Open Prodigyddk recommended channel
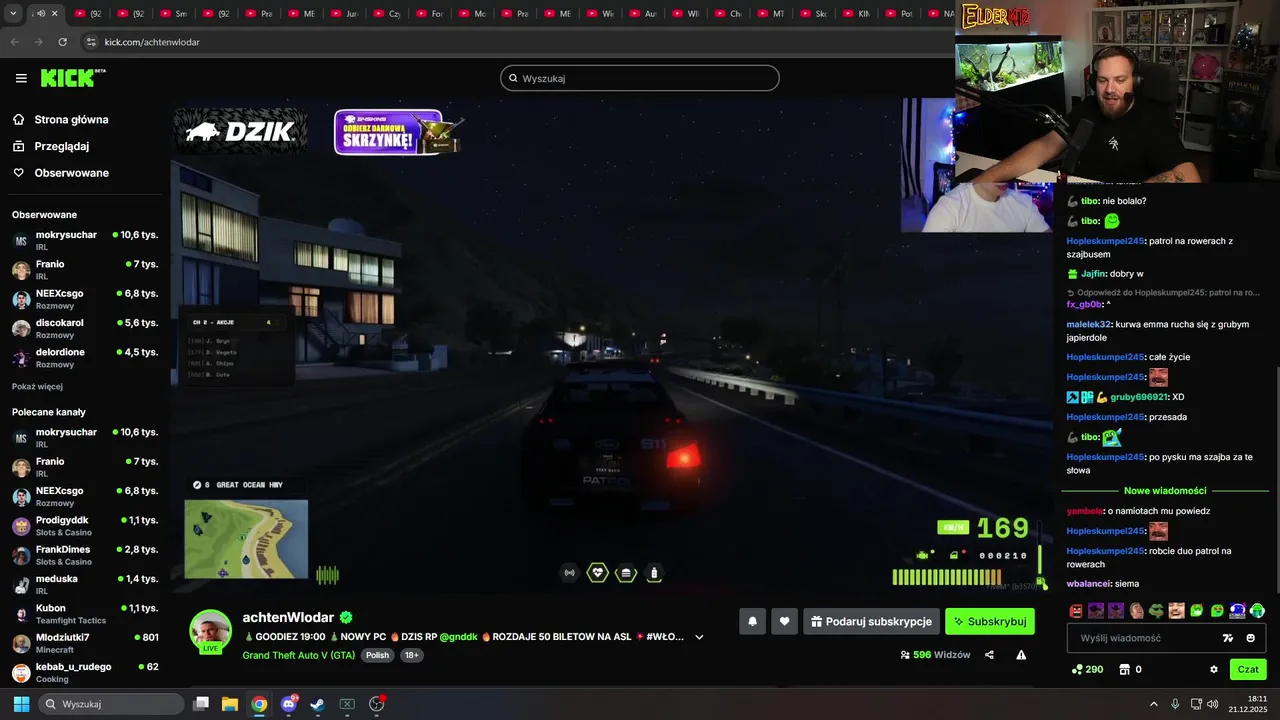Viewport: 1280px width, 720px height. click(x=85, y=526)
